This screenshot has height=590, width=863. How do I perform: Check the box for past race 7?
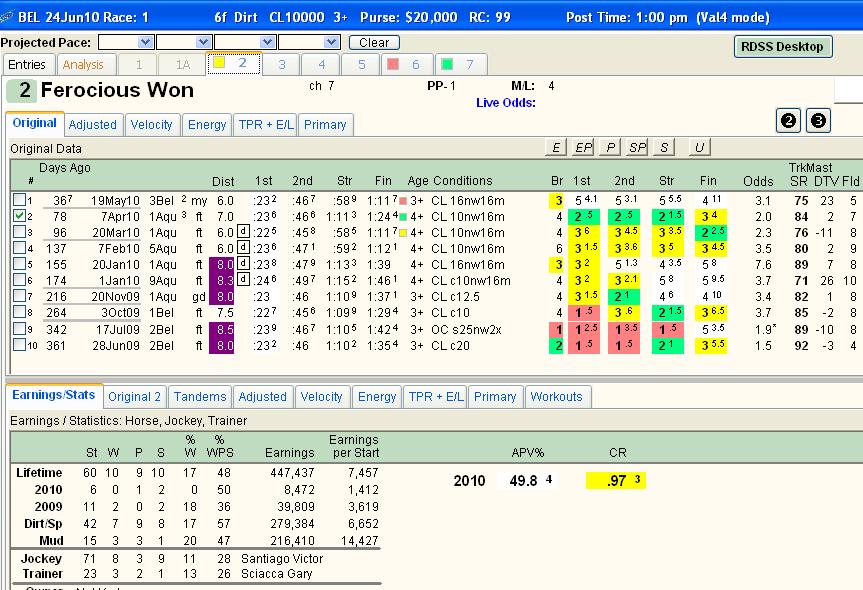(19, 295)
